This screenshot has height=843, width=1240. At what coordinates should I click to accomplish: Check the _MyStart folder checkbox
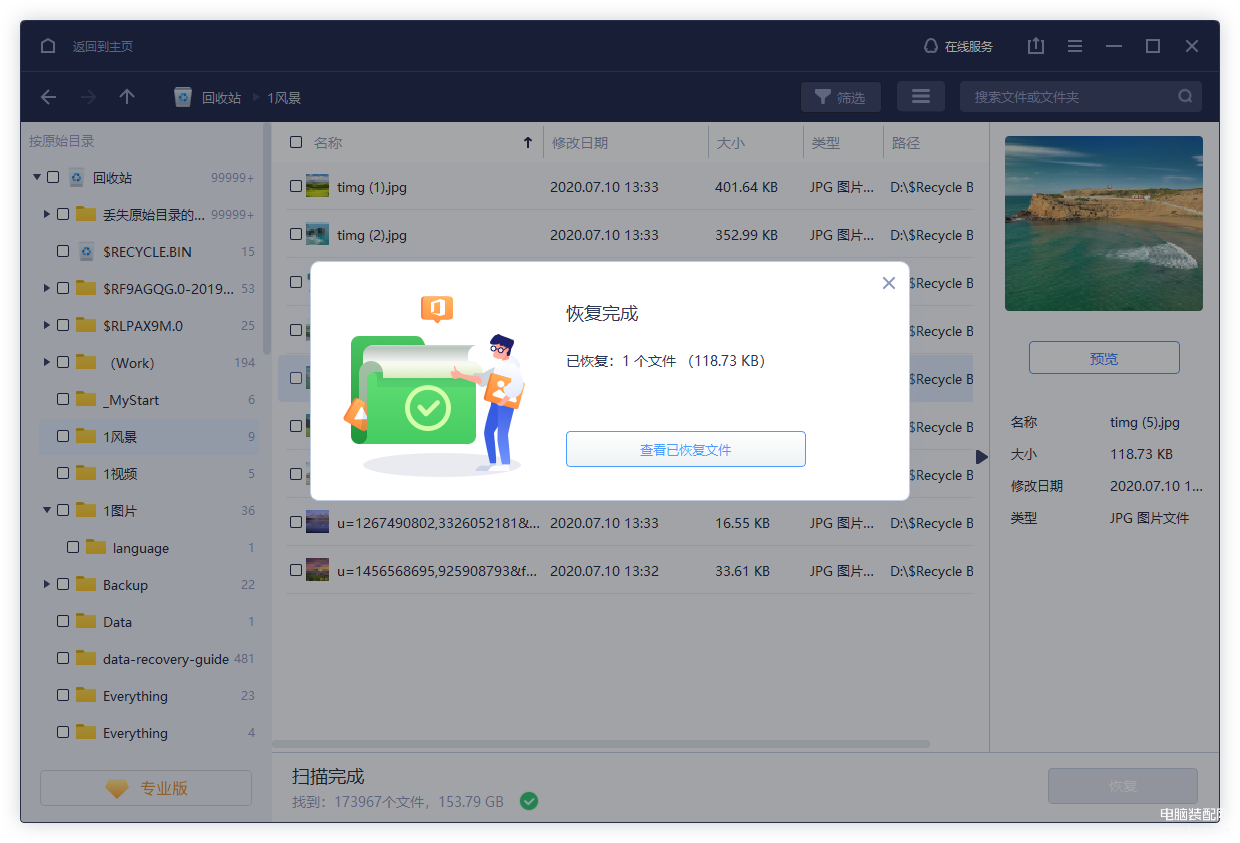[63, 399]
